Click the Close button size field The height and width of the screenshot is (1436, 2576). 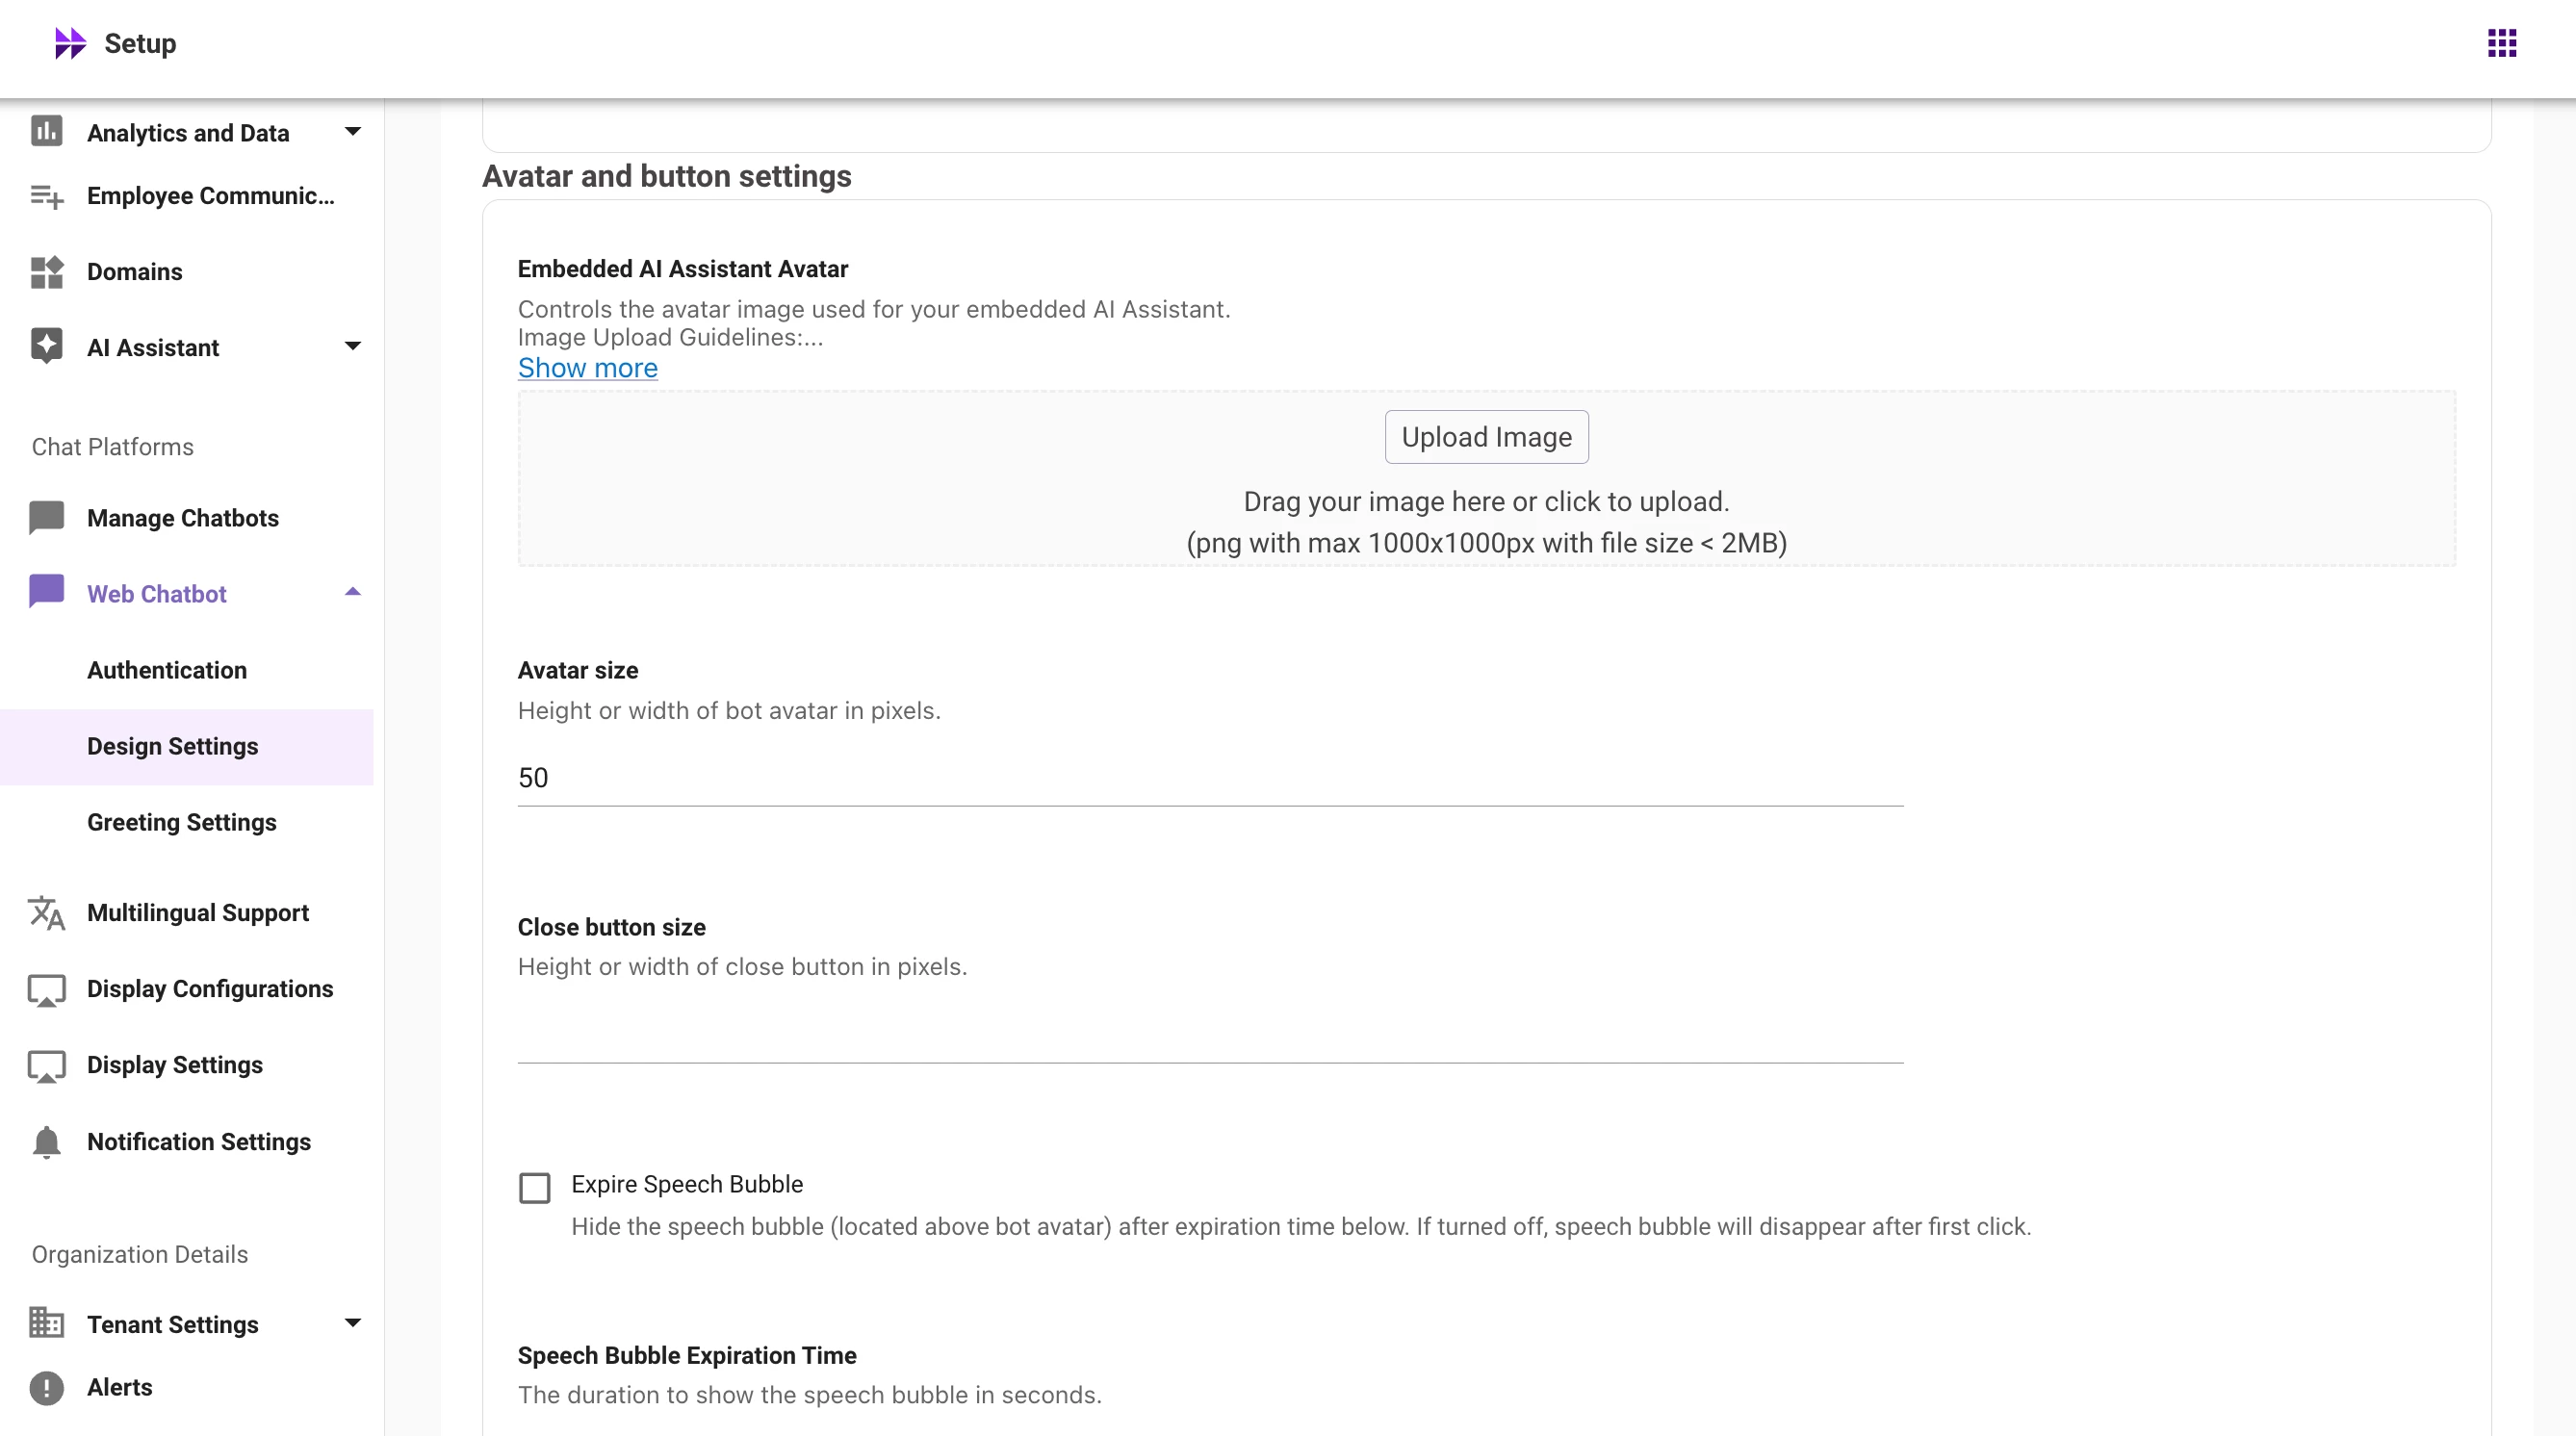(1210, 1036)
